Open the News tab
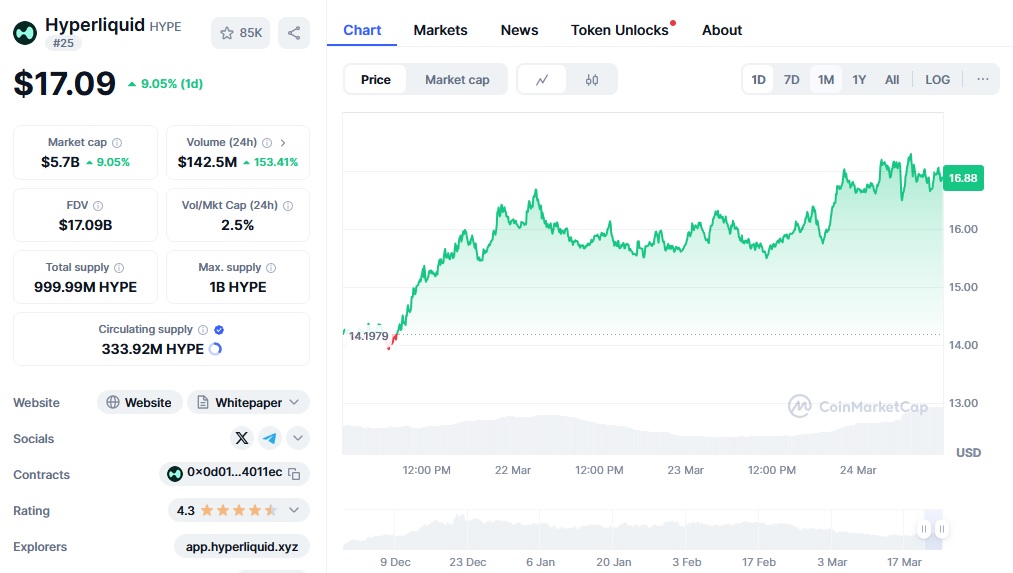Viewport: 1013px width, 573px height. pos(519,30)
